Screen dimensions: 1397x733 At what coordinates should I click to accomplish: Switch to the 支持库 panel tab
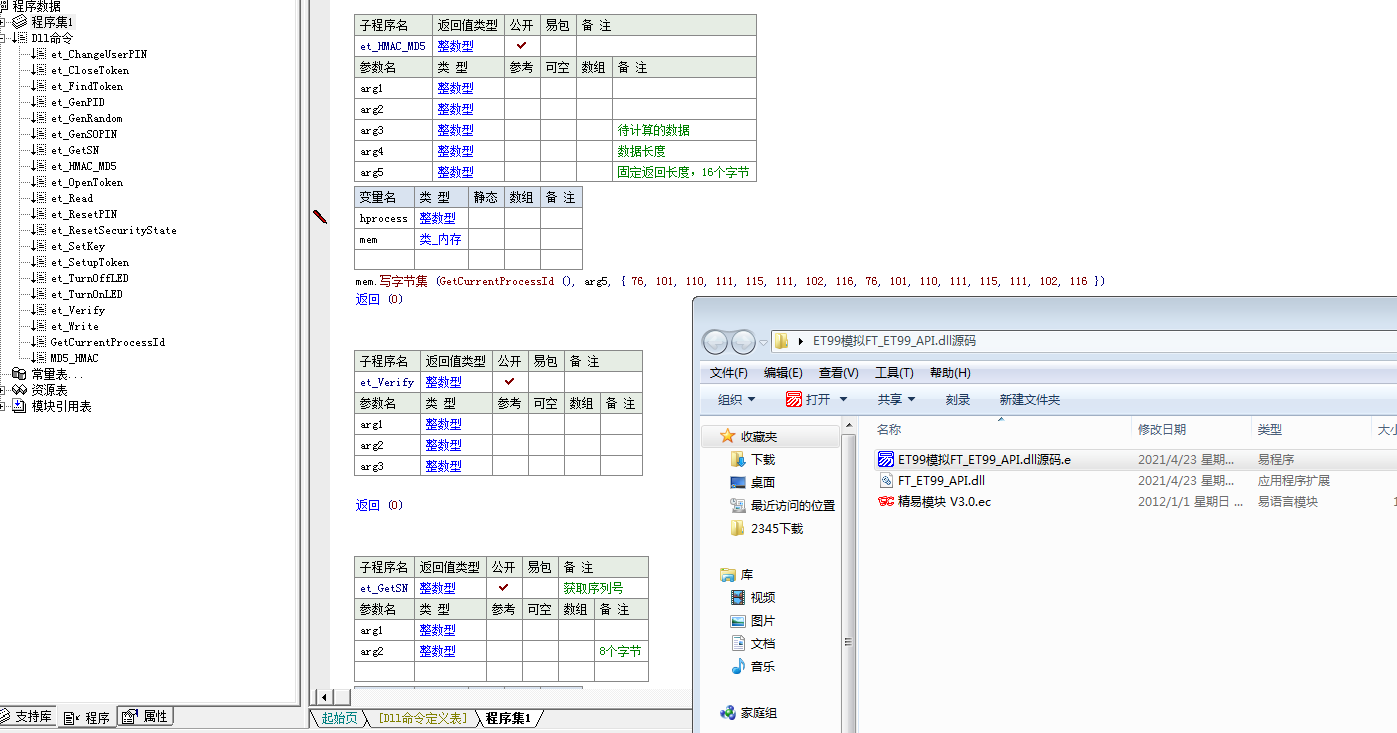28,717
